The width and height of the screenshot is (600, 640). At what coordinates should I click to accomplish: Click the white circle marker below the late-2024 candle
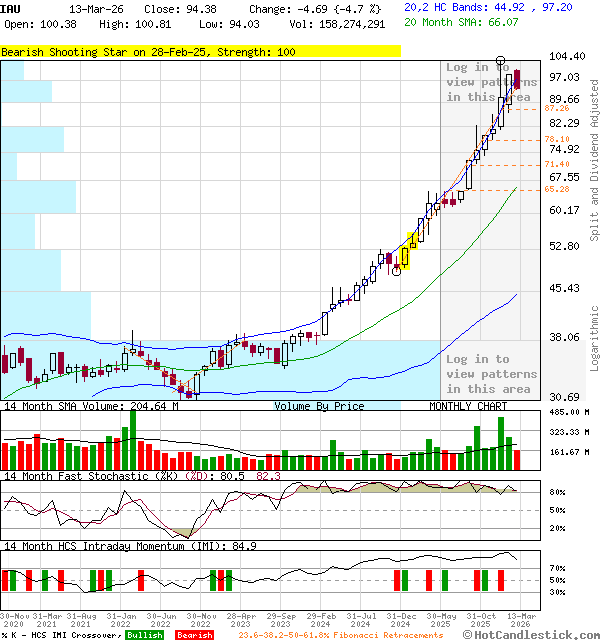tap(397, 271)
